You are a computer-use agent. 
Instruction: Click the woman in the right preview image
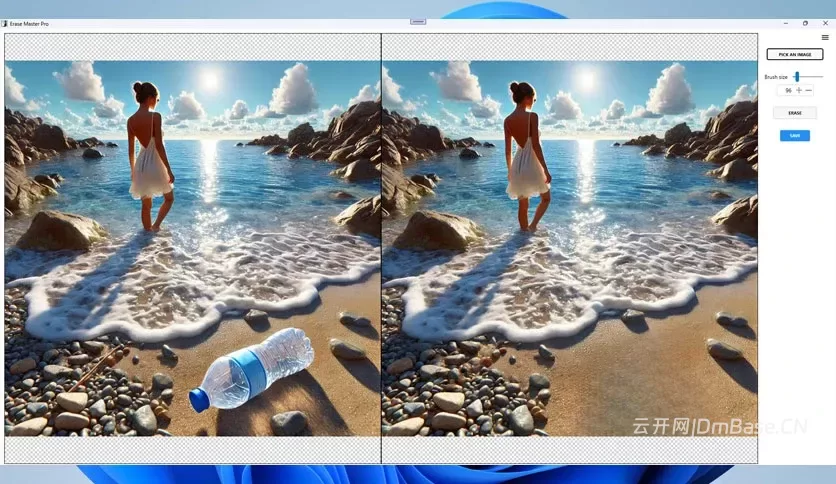pyautogui.click(x=527, y=156)
